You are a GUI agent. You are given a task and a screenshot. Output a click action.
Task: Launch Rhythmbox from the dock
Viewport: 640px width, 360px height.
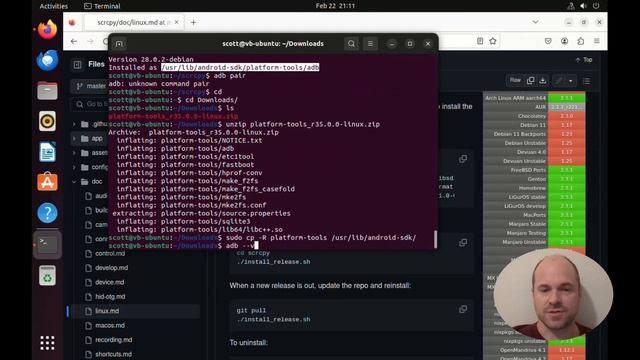(x=47, y=121)
